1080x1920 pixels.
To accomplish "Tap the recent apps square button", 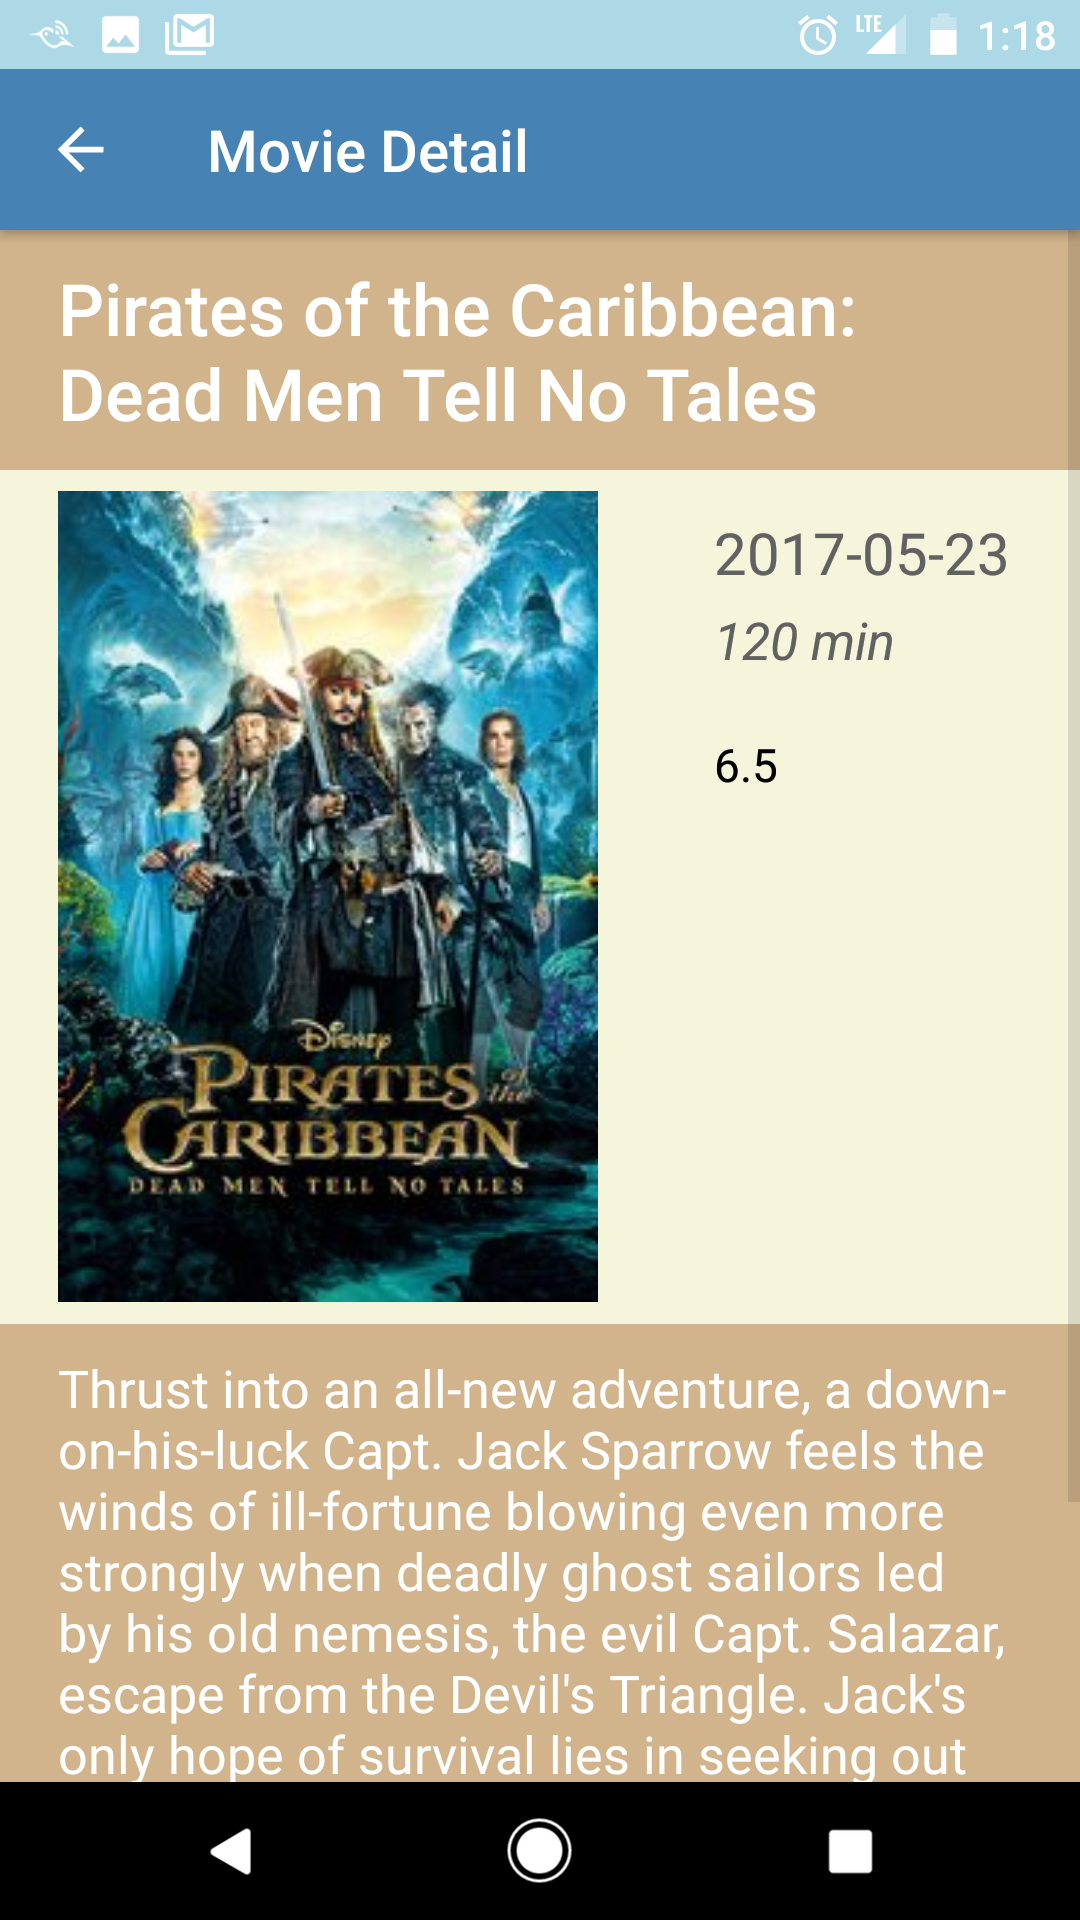I will point(850,1851).
